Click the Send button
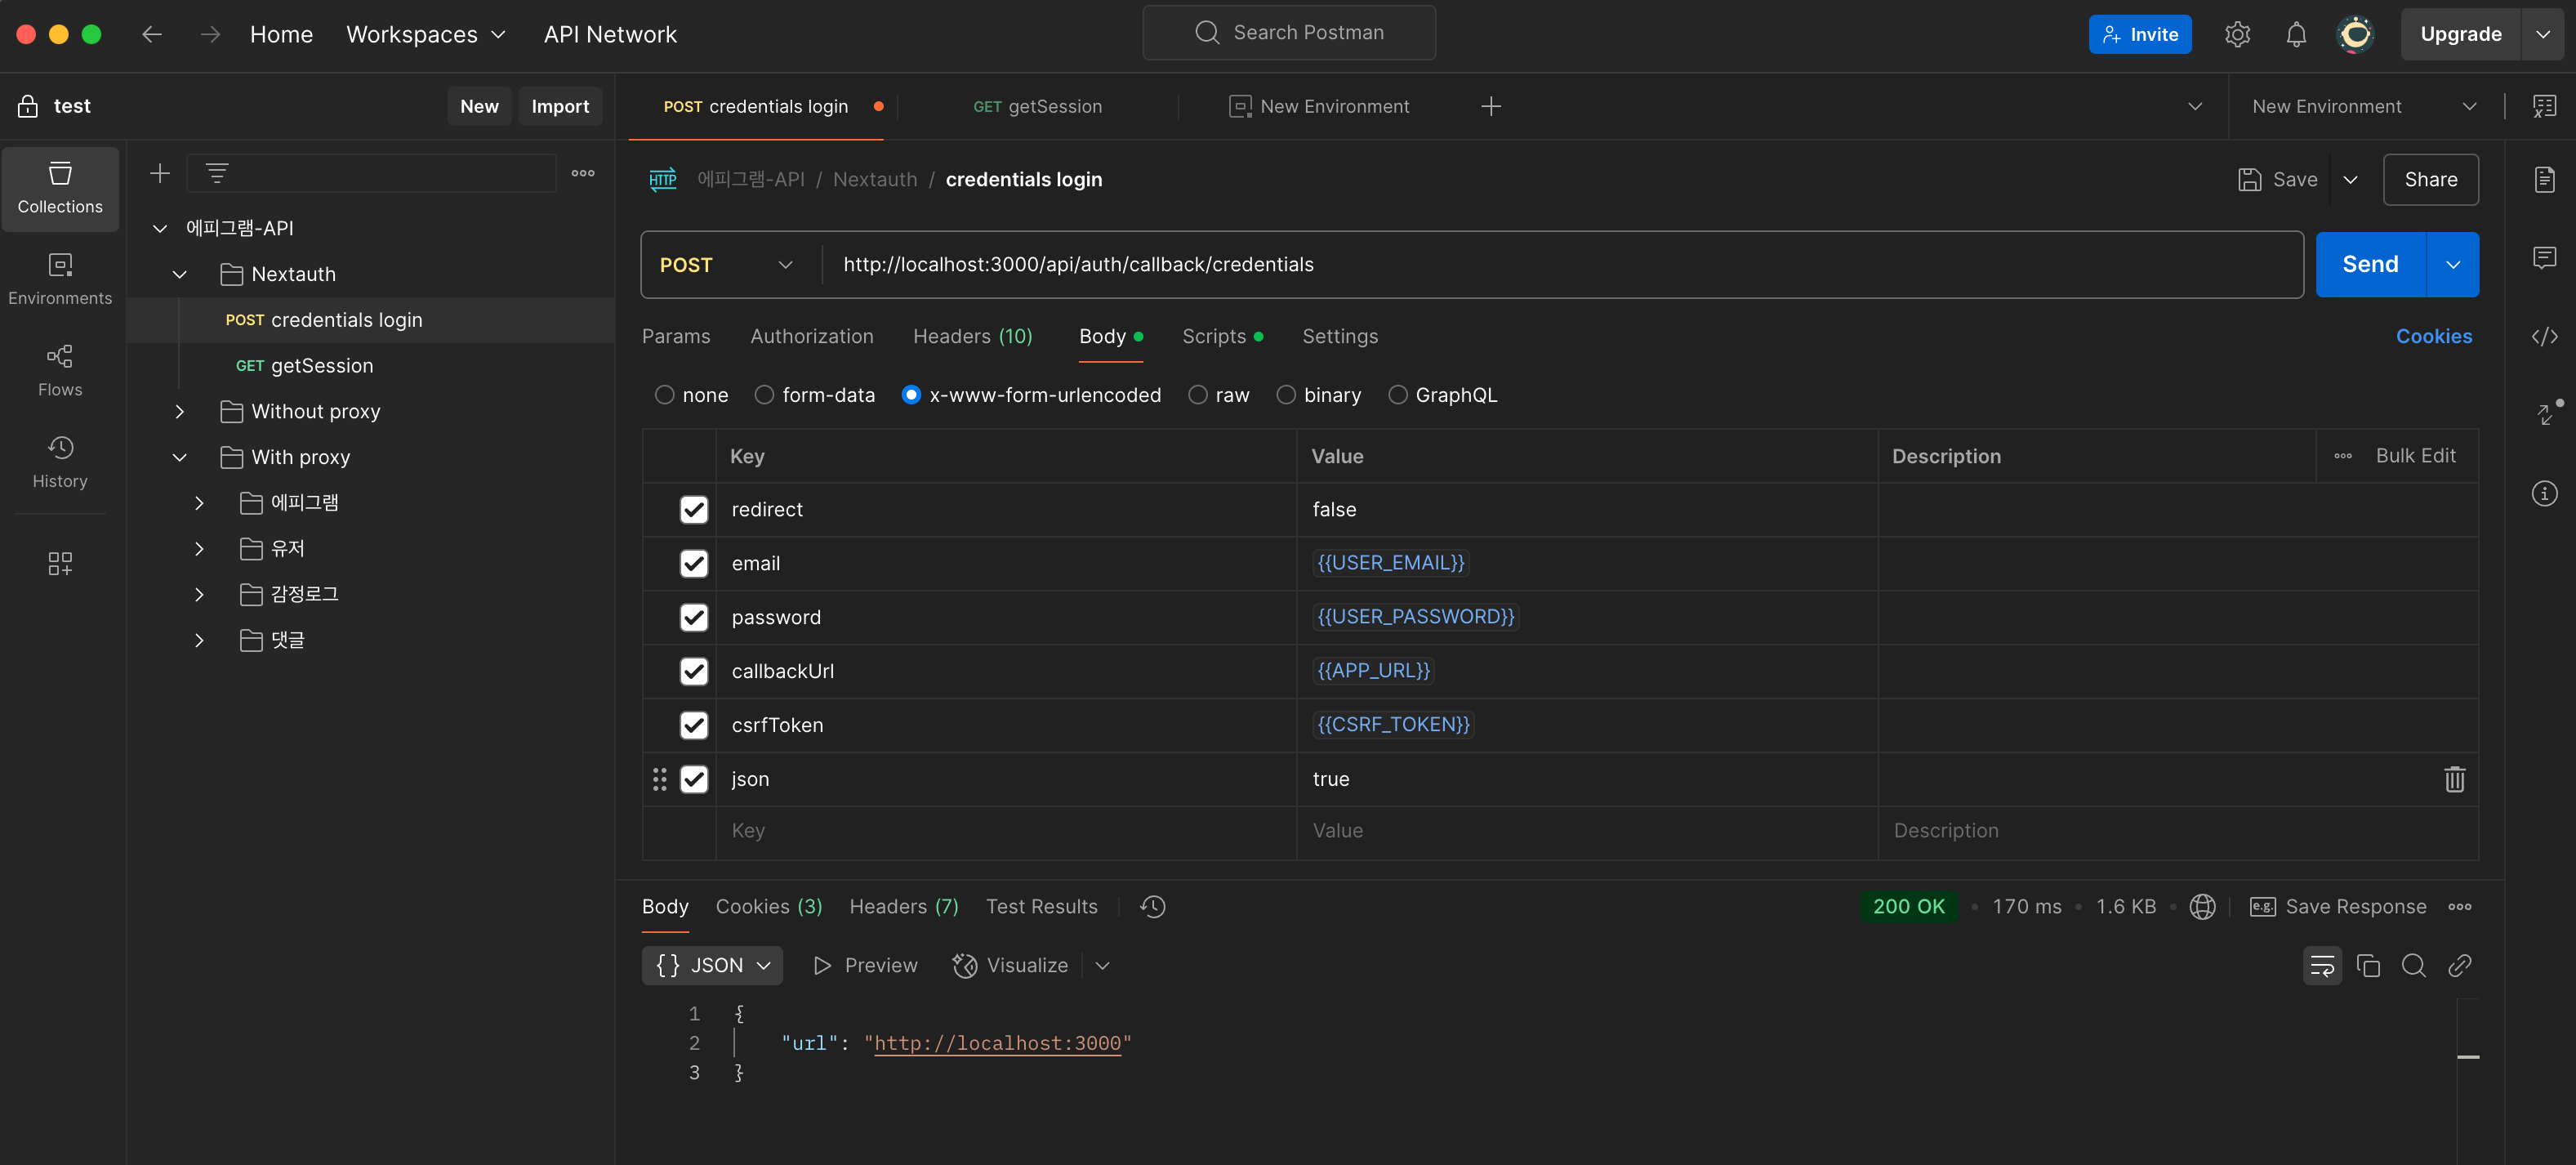 pos(2369,265)
